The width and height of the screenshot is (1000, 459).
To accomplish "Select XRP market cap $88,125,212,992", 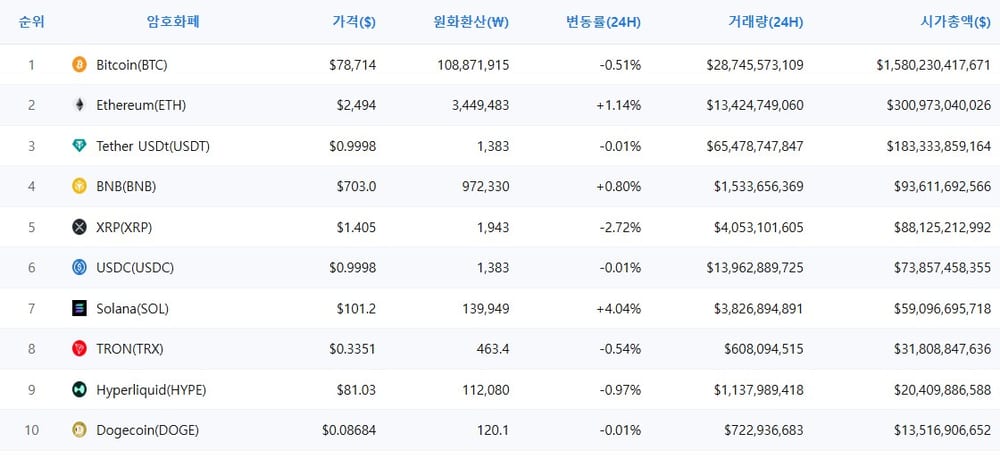I will coord(942,228).
